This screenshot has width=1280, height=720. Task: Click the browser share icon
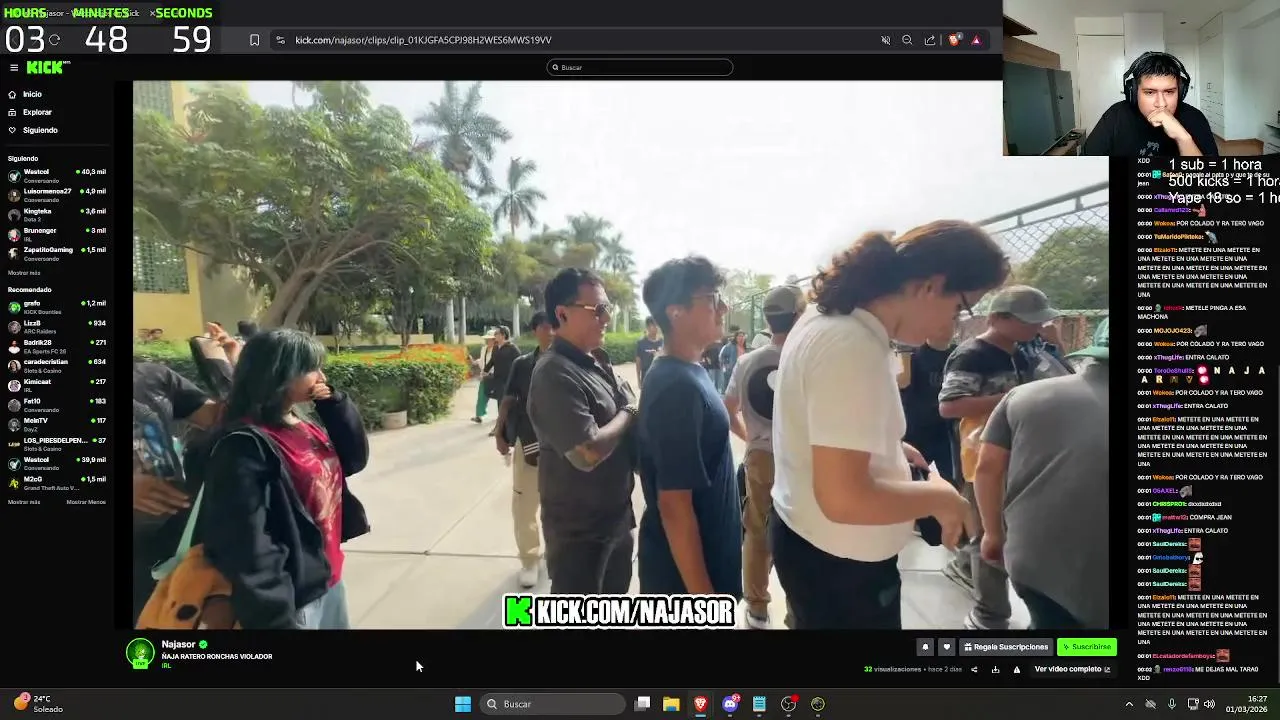tap(930, 40)
